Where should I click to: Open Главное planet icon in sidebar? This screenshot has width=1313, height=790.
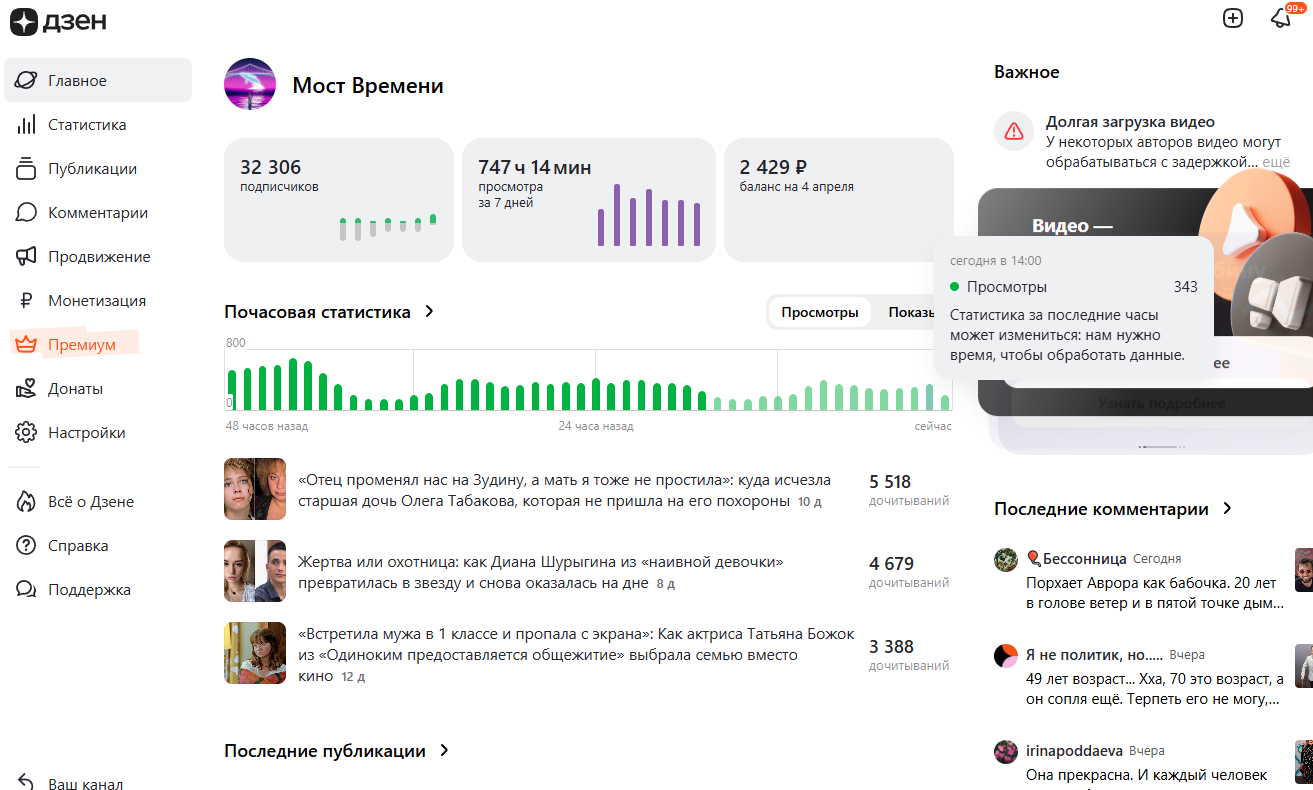coord(27,81)
